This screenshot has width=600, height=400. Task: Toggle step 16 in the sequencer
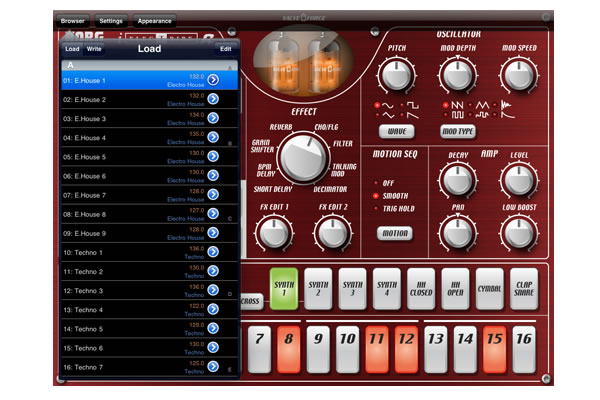click(x=524, y=349)
